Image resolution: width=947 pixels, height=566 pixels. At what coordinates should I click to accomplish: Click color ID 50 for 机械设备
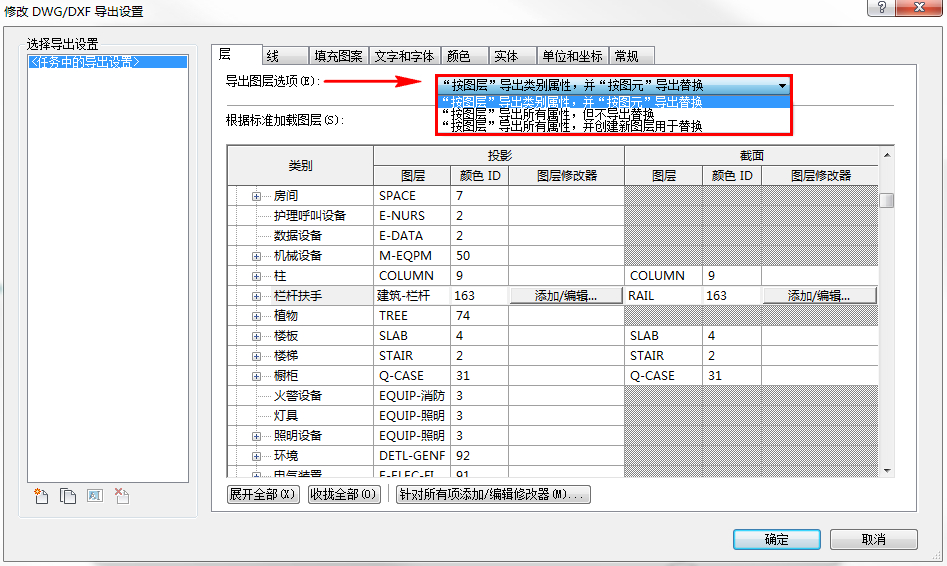click(x=480, y=256)
